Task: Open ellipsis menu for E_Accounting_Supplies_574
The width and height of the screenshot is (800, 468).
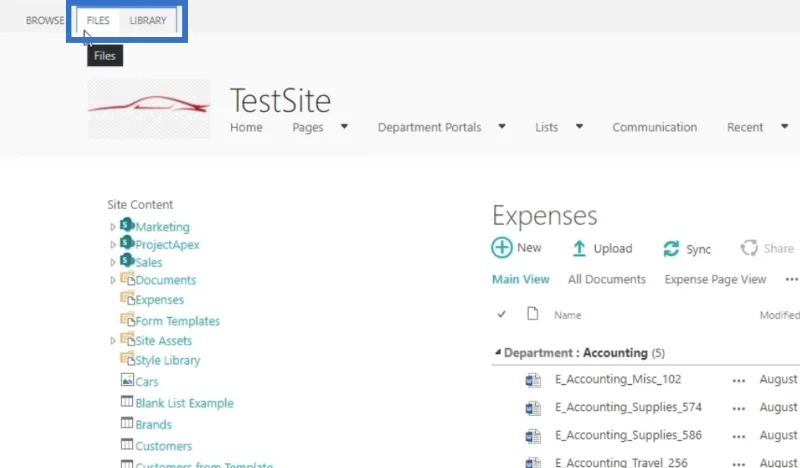Action: 738,408
